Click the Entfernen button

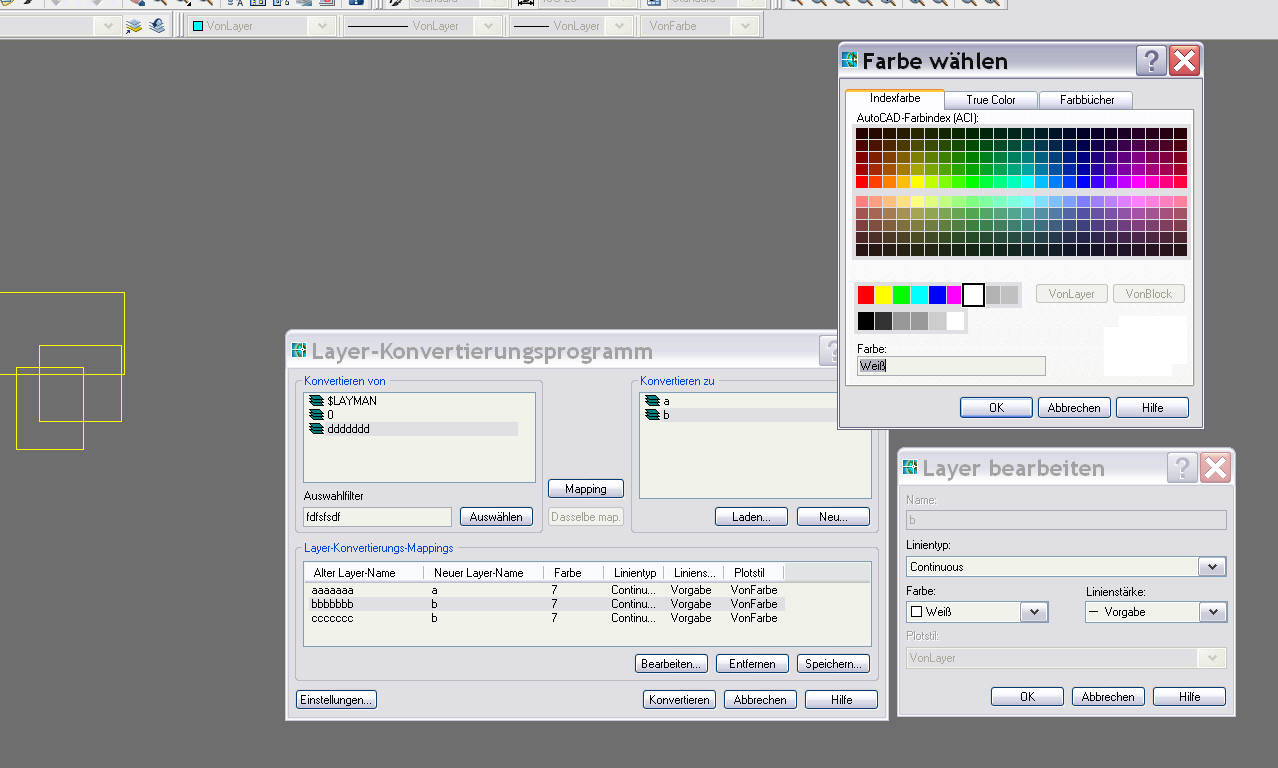coord(752,664)
